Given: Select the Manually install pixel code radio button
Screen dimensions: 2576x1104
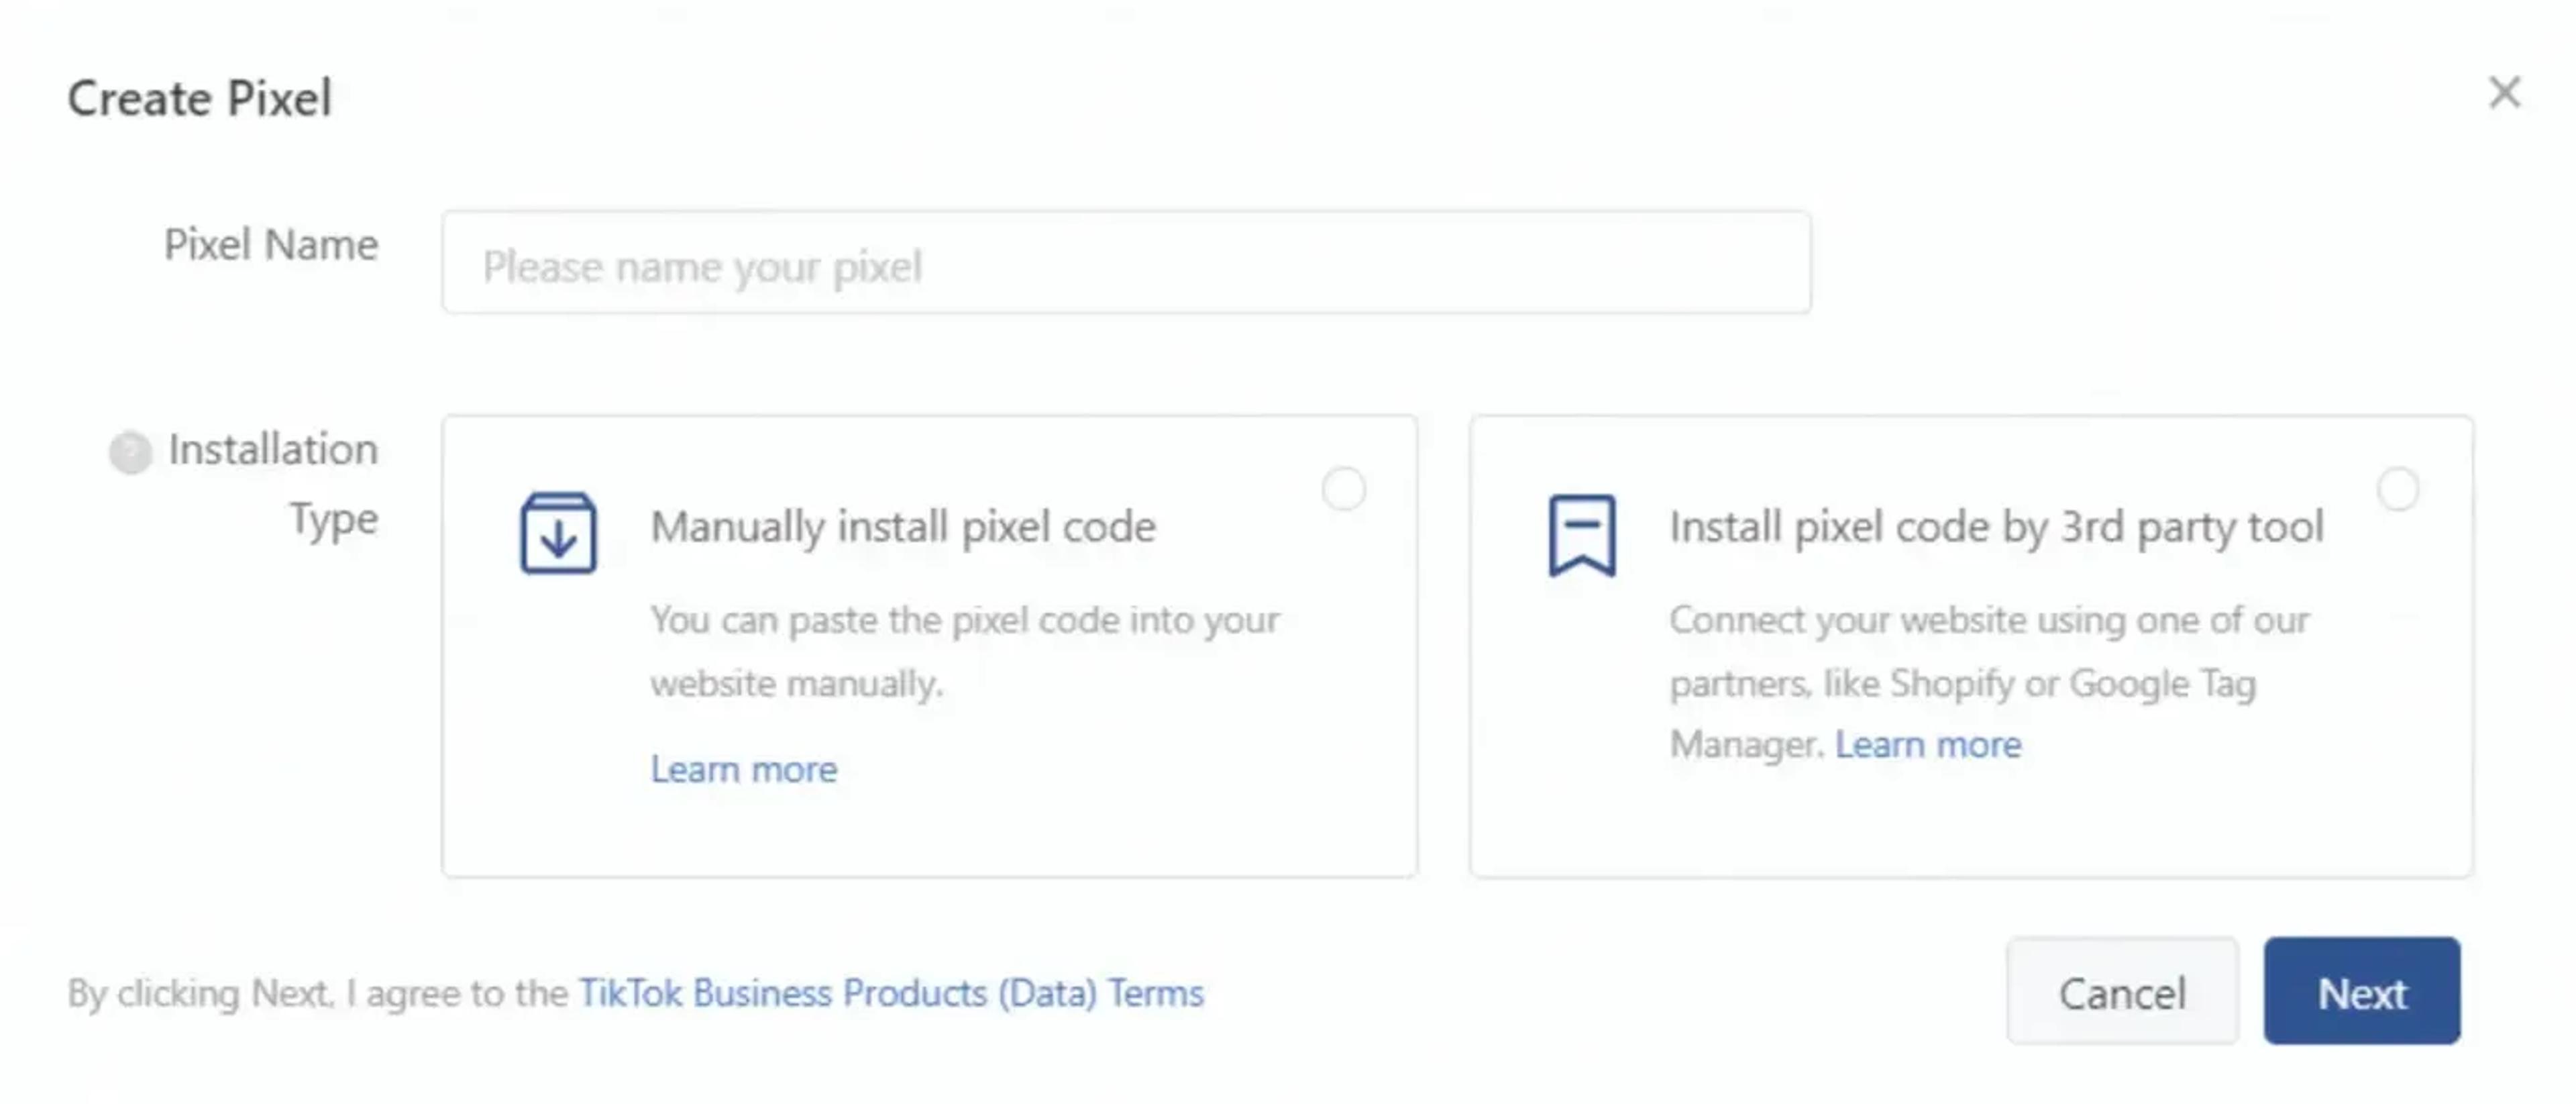Looking at the screenshot, I should [1343, 489].
